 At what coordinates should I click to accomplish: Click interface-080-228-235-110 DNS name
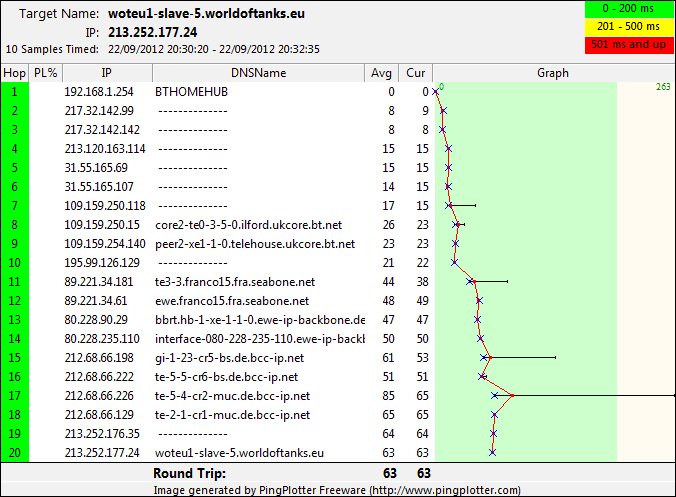pos(260,339)
